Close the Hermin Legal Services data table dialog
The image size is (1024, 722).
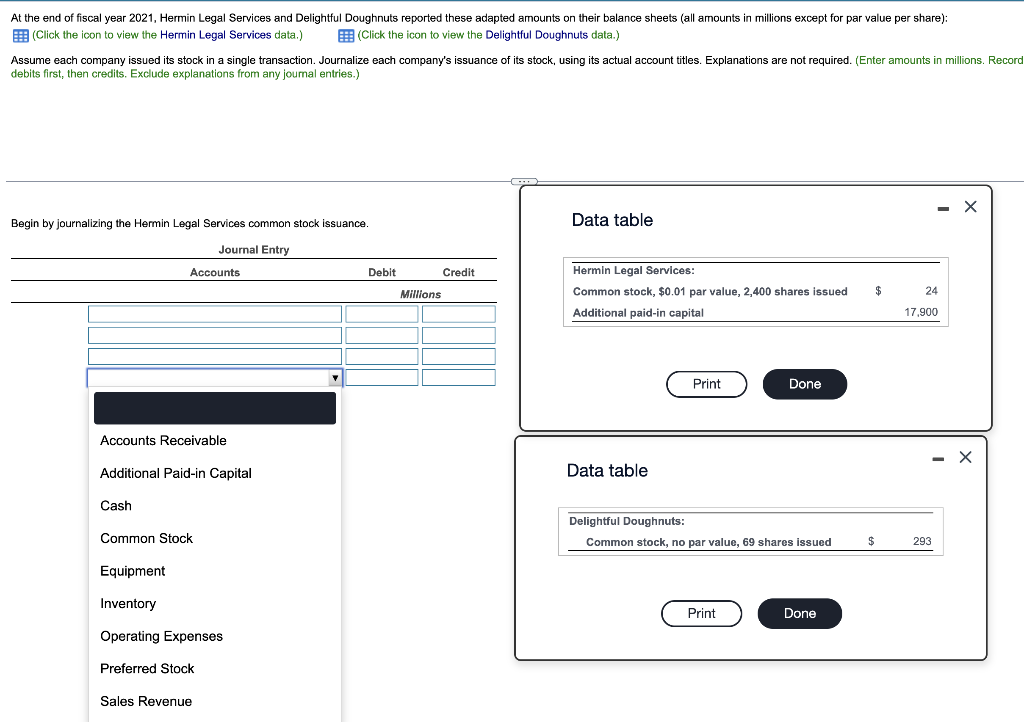[x=970, y=207]
